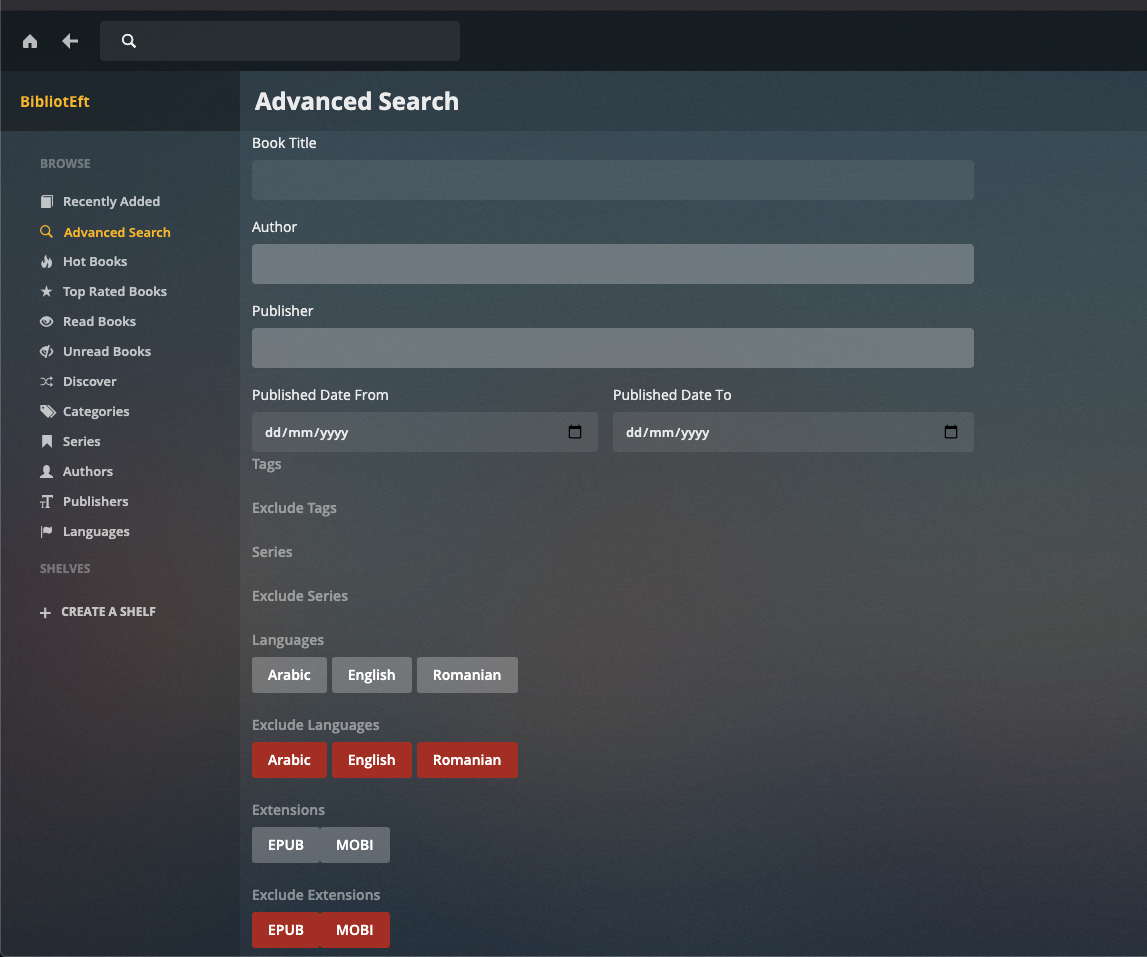Click the Unread Books crossed-eye icon
The image size is (1147, 957).
click(x=47, y=351)
